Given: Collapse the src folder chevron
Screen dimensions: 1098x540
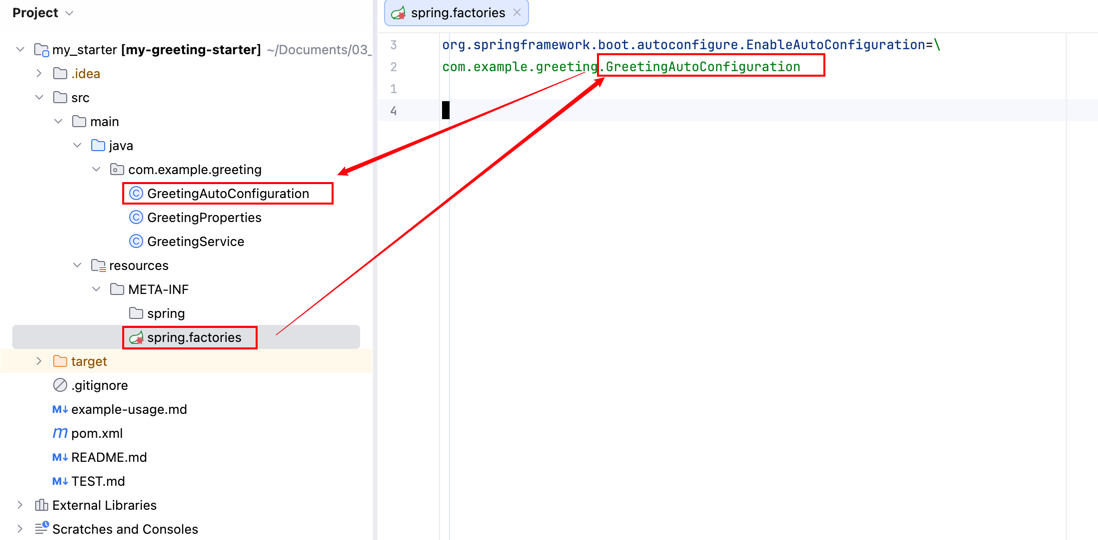Looking at the screenshot, I should click(x=39, y=98).
